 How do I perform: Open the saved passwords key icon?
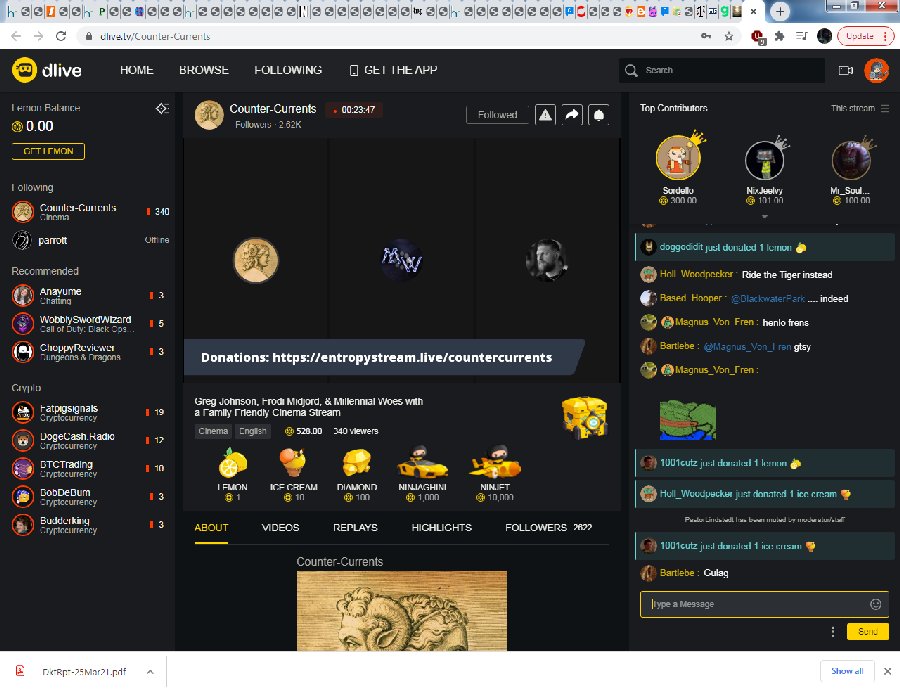click(x=706, y=36)
